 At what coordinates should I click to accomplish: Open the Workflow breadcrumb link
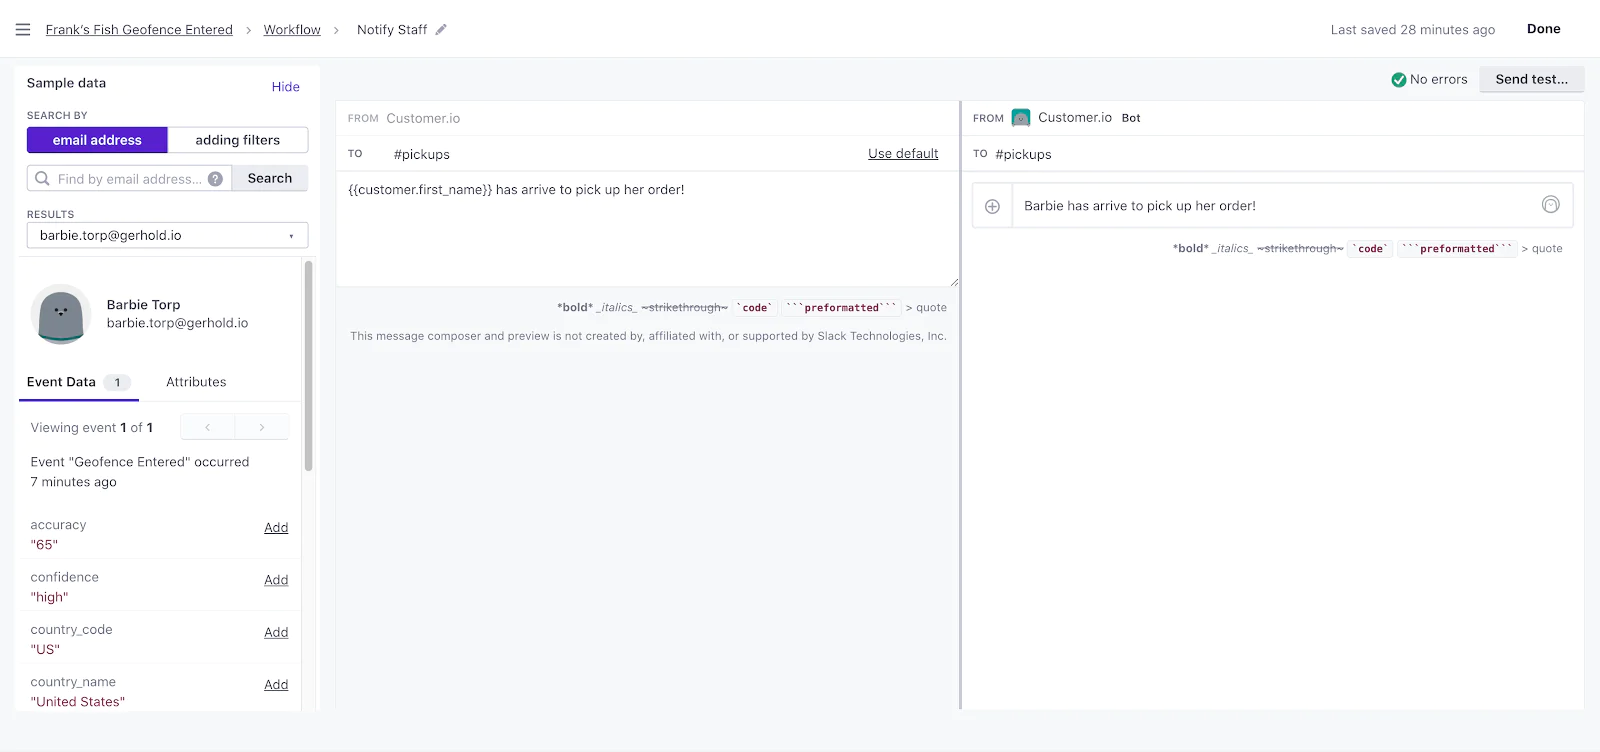(292, 30)
